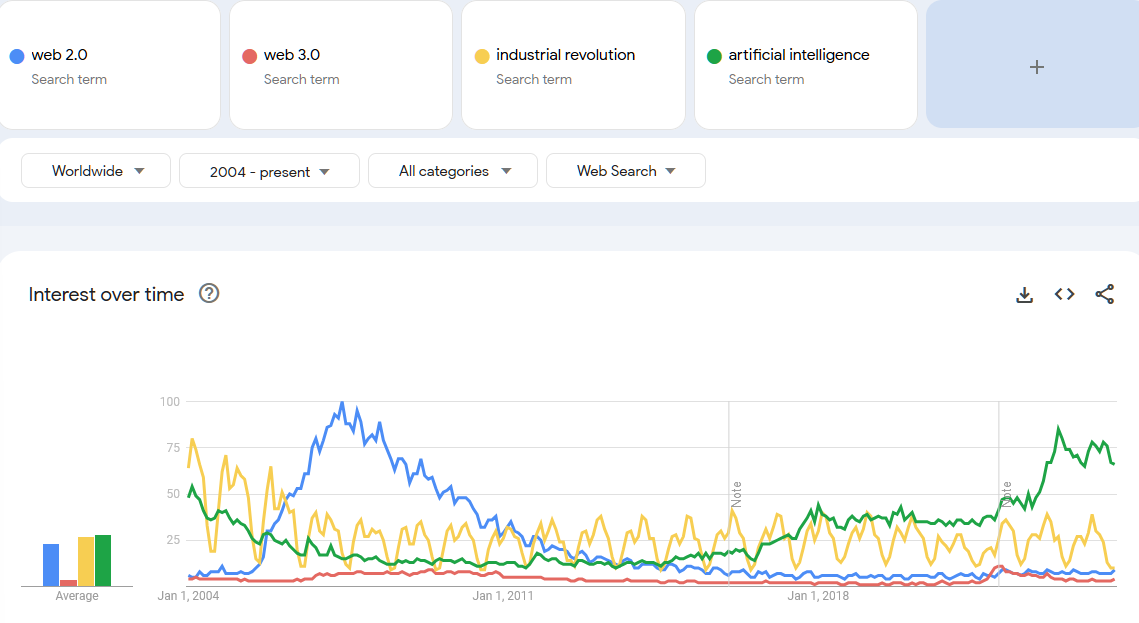Share the interest over time chart
Image resolution: width=1139 pixels, height=623 pixels.
1104,295
